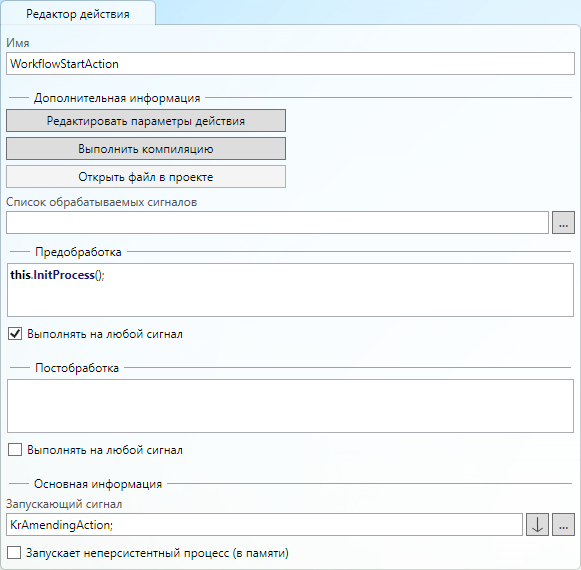
Task: Click the Предобработка section header
Action: (x=78, y=252)
